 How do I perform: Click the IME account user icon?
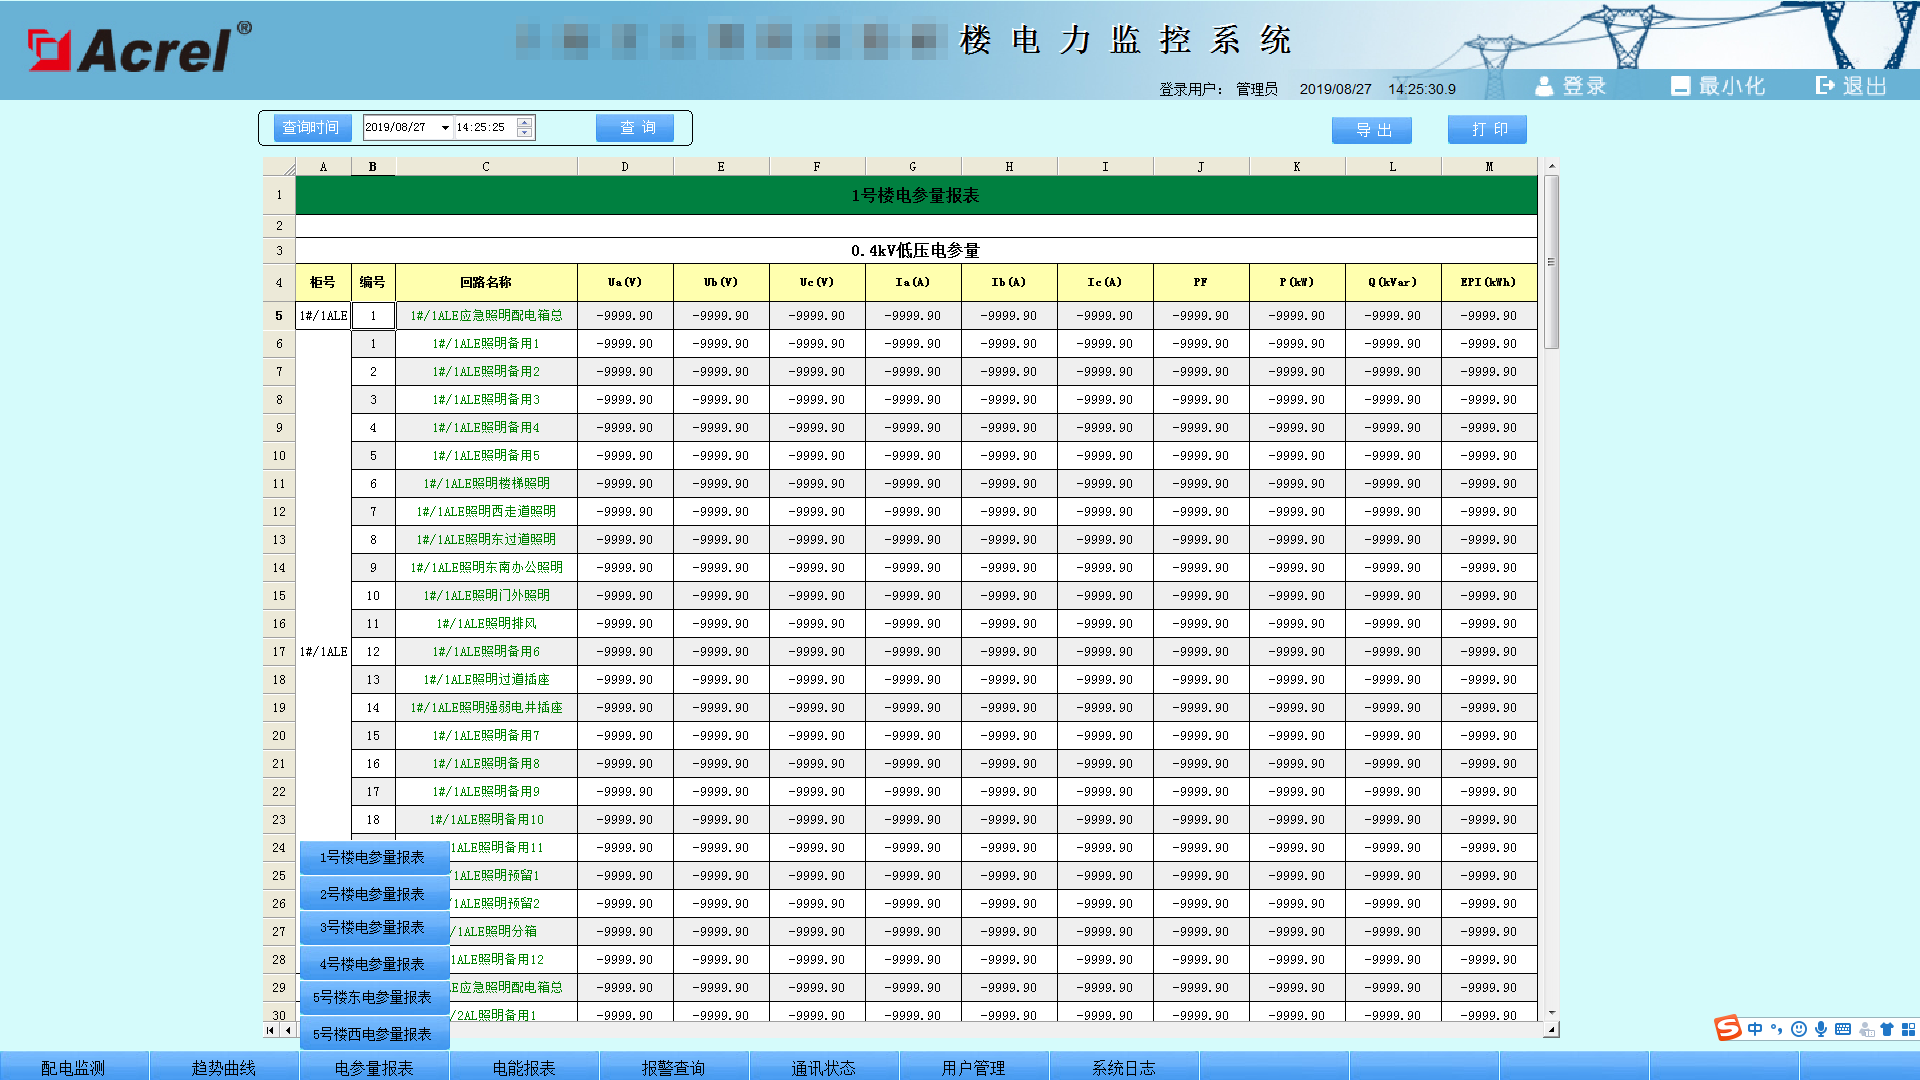1866,1029
